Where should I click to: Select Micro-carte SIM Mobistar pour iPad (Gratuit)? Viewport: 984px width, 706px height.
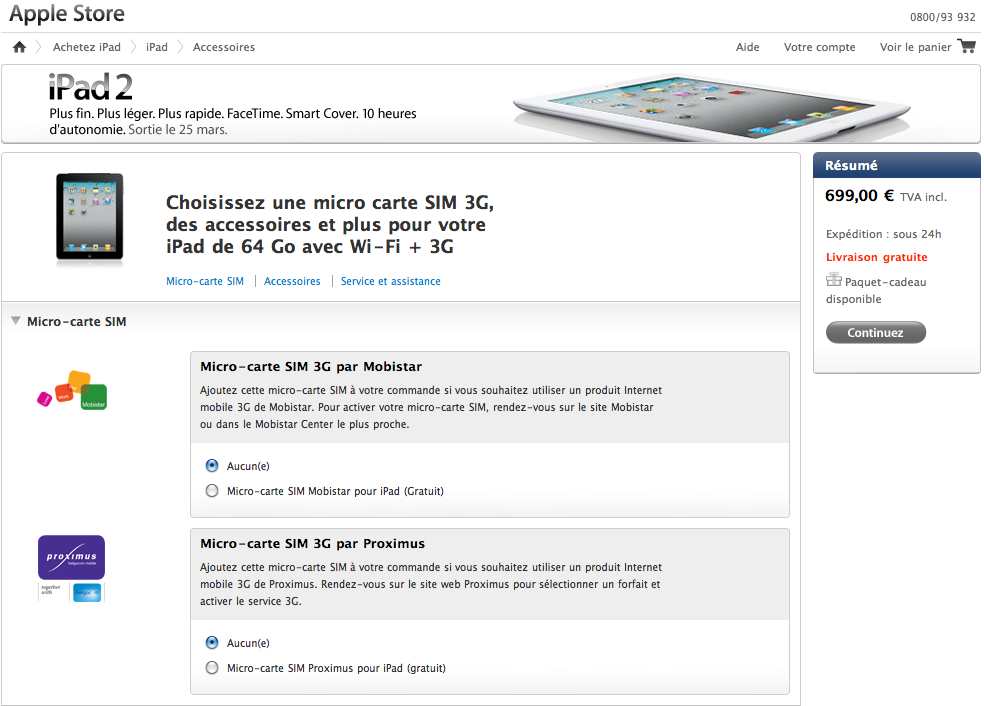click(x=212, y=491)
